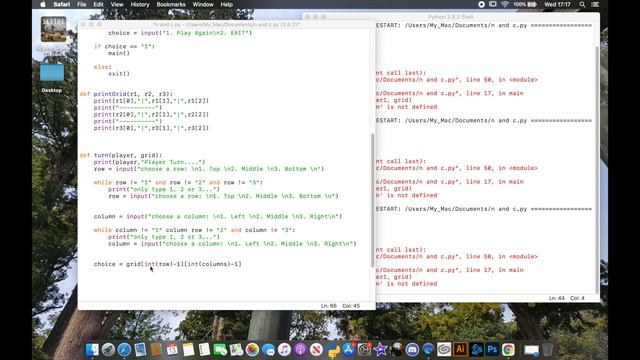Click the editor window title bar
Screen dimensions: 640x360
[x=227, y=24]
